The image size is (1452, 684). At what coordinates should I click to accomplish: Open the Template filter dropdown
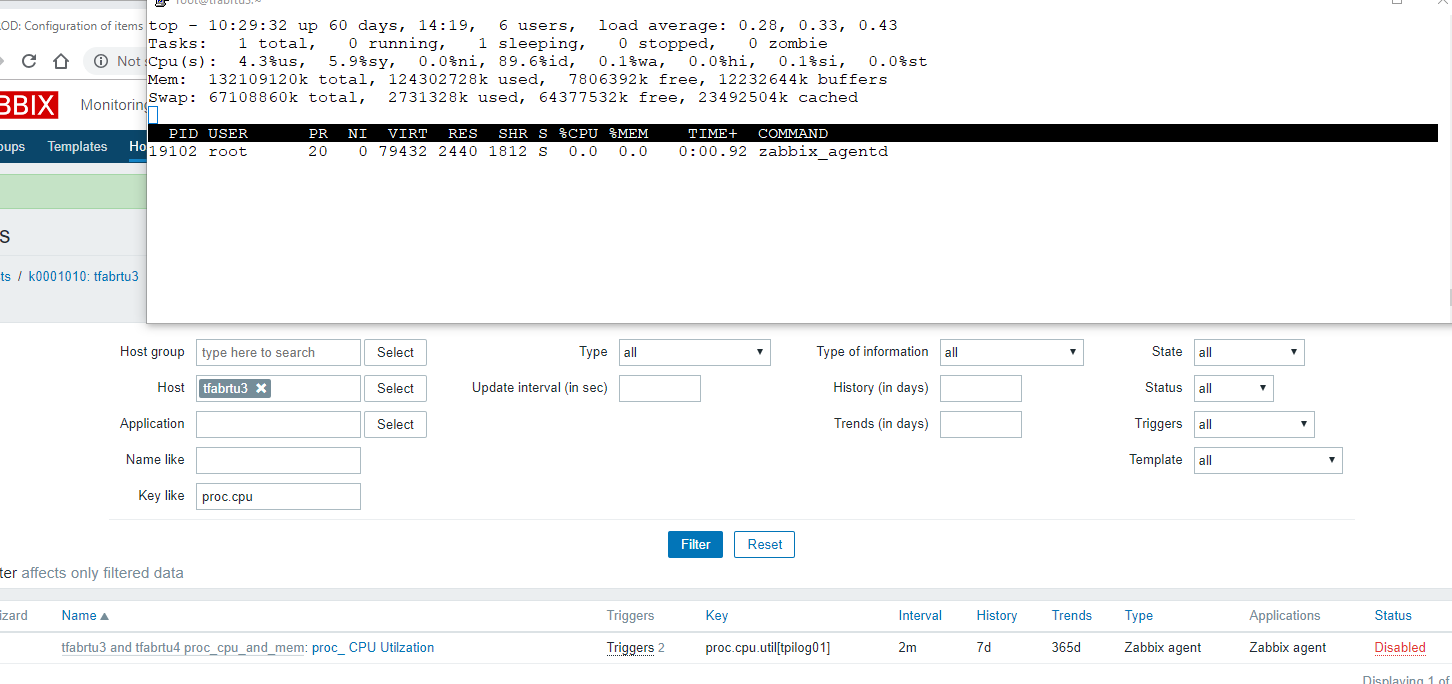[x=1268, y=460]
